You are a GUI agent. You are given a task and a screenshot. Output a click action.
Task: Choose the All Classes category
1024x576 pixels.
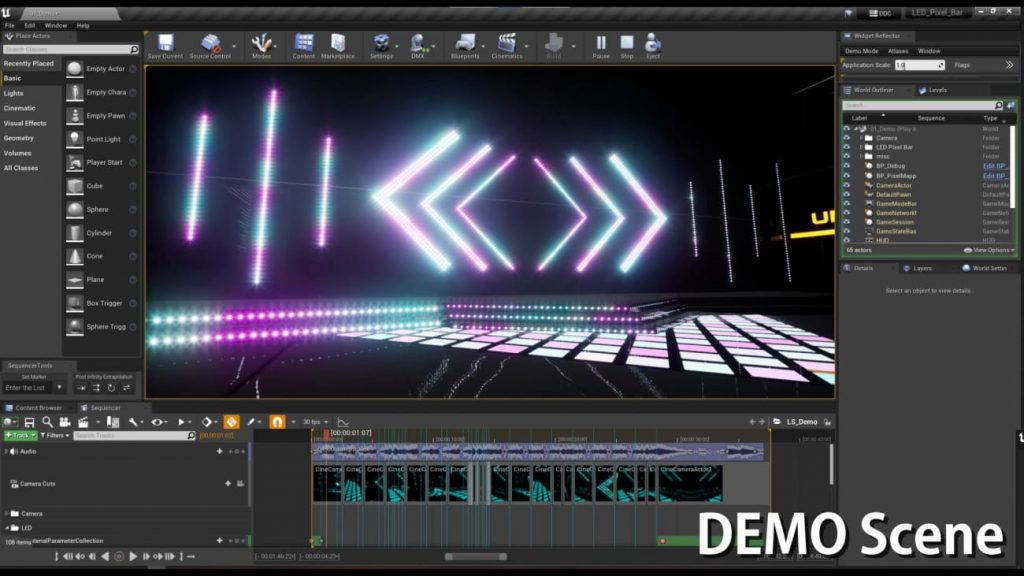[21, 168]
